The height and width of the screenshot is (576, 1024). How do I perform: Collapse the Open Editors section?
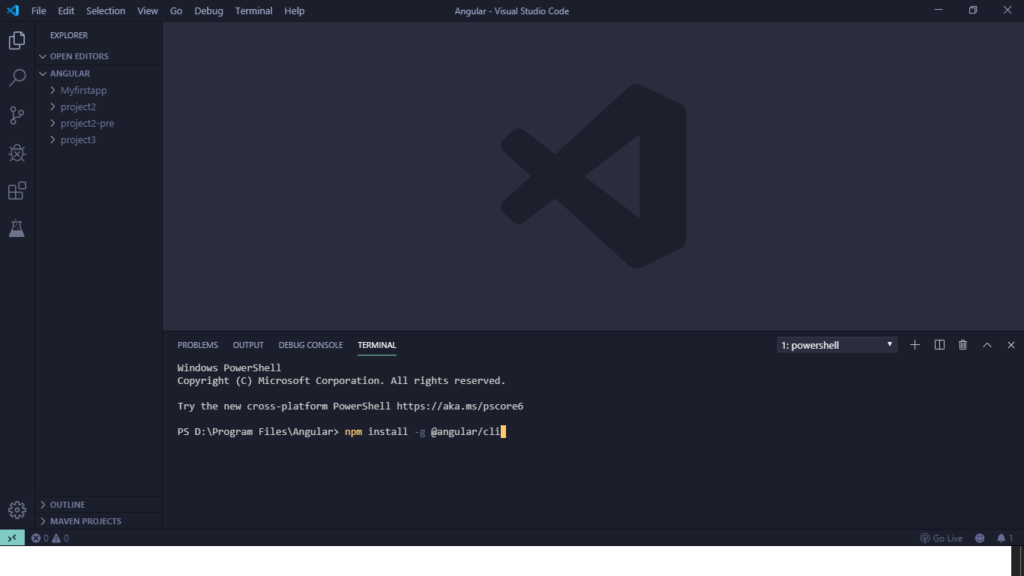tap(99, 56)
